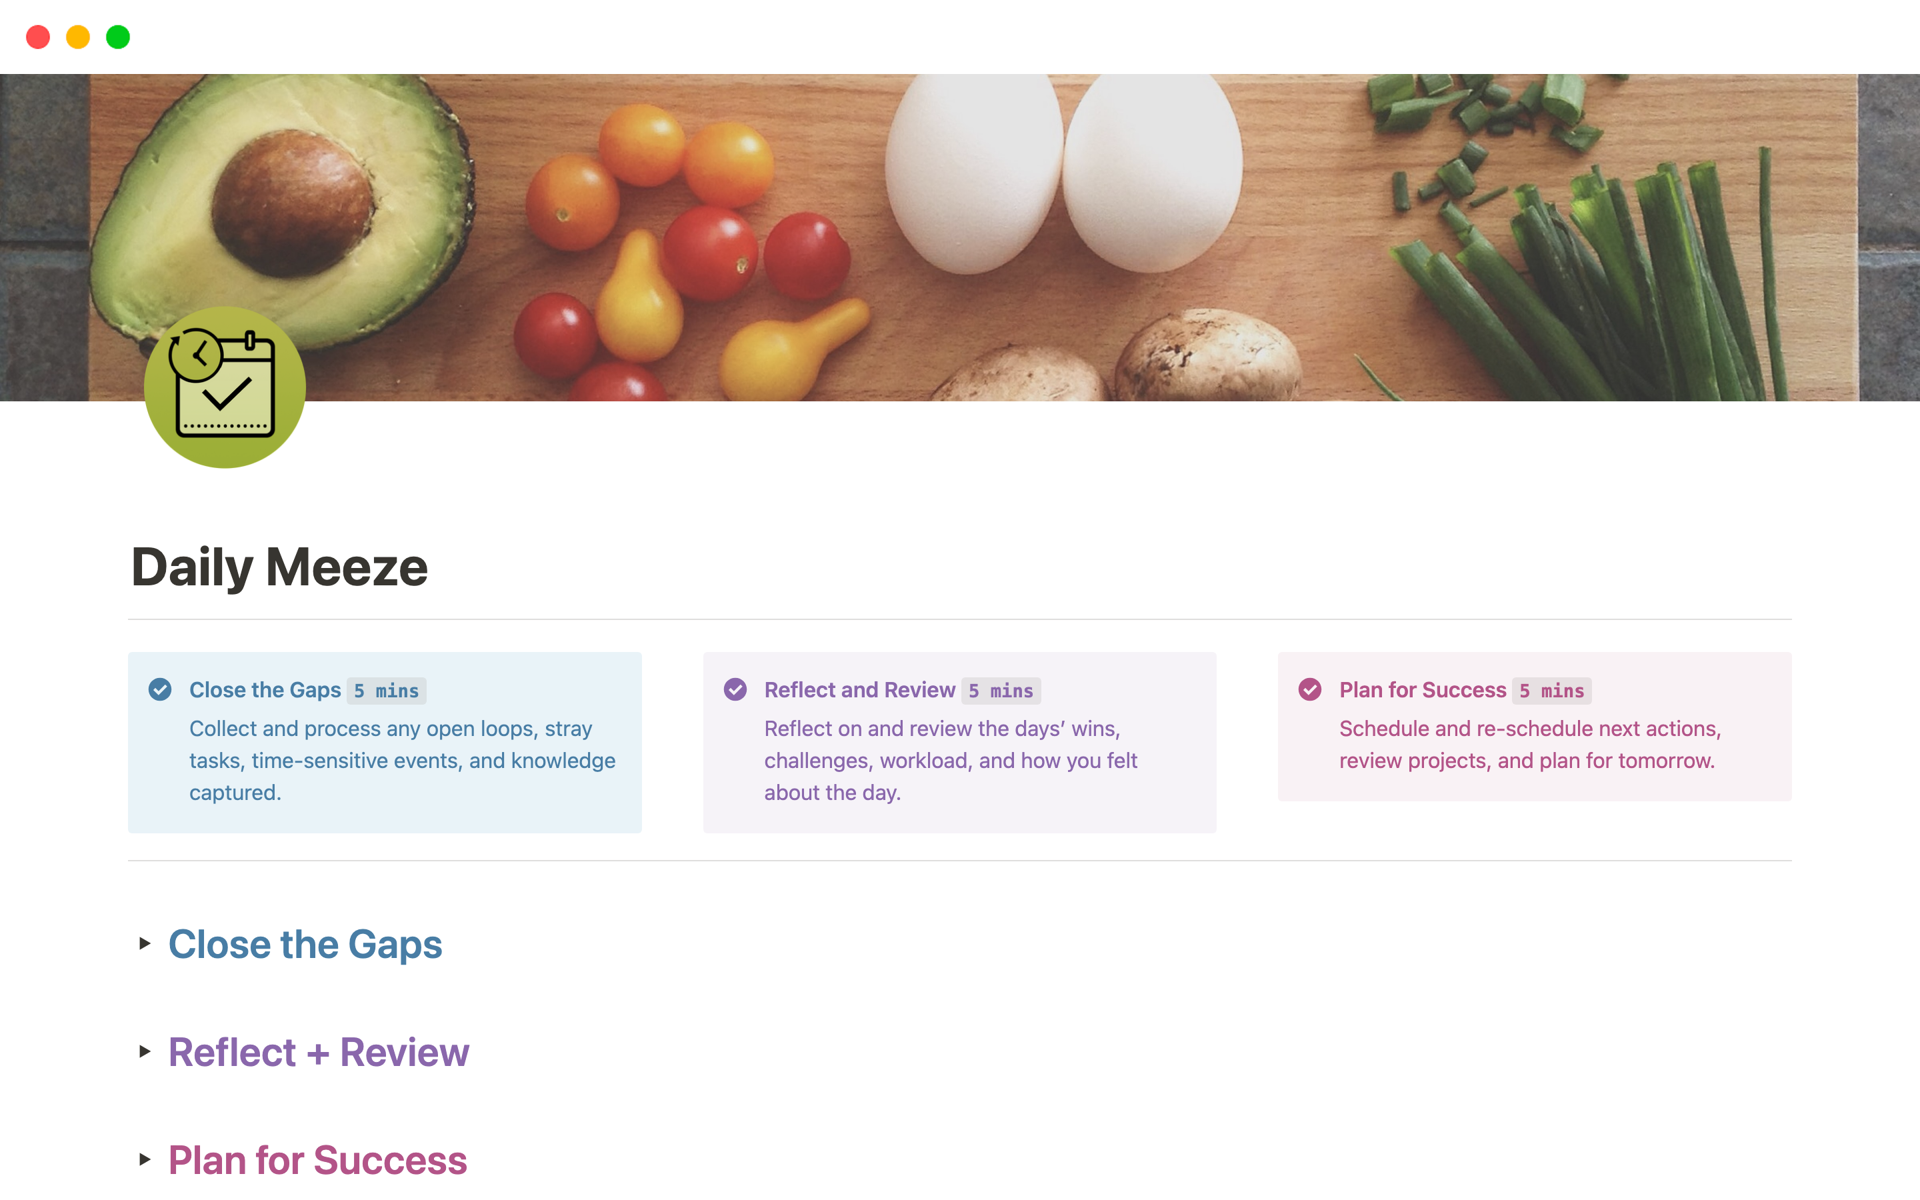The width and height of the screenshot is (1920, 1200).
Task: Expand the Reflect + Review toggle arrow
Action: 145,1051
